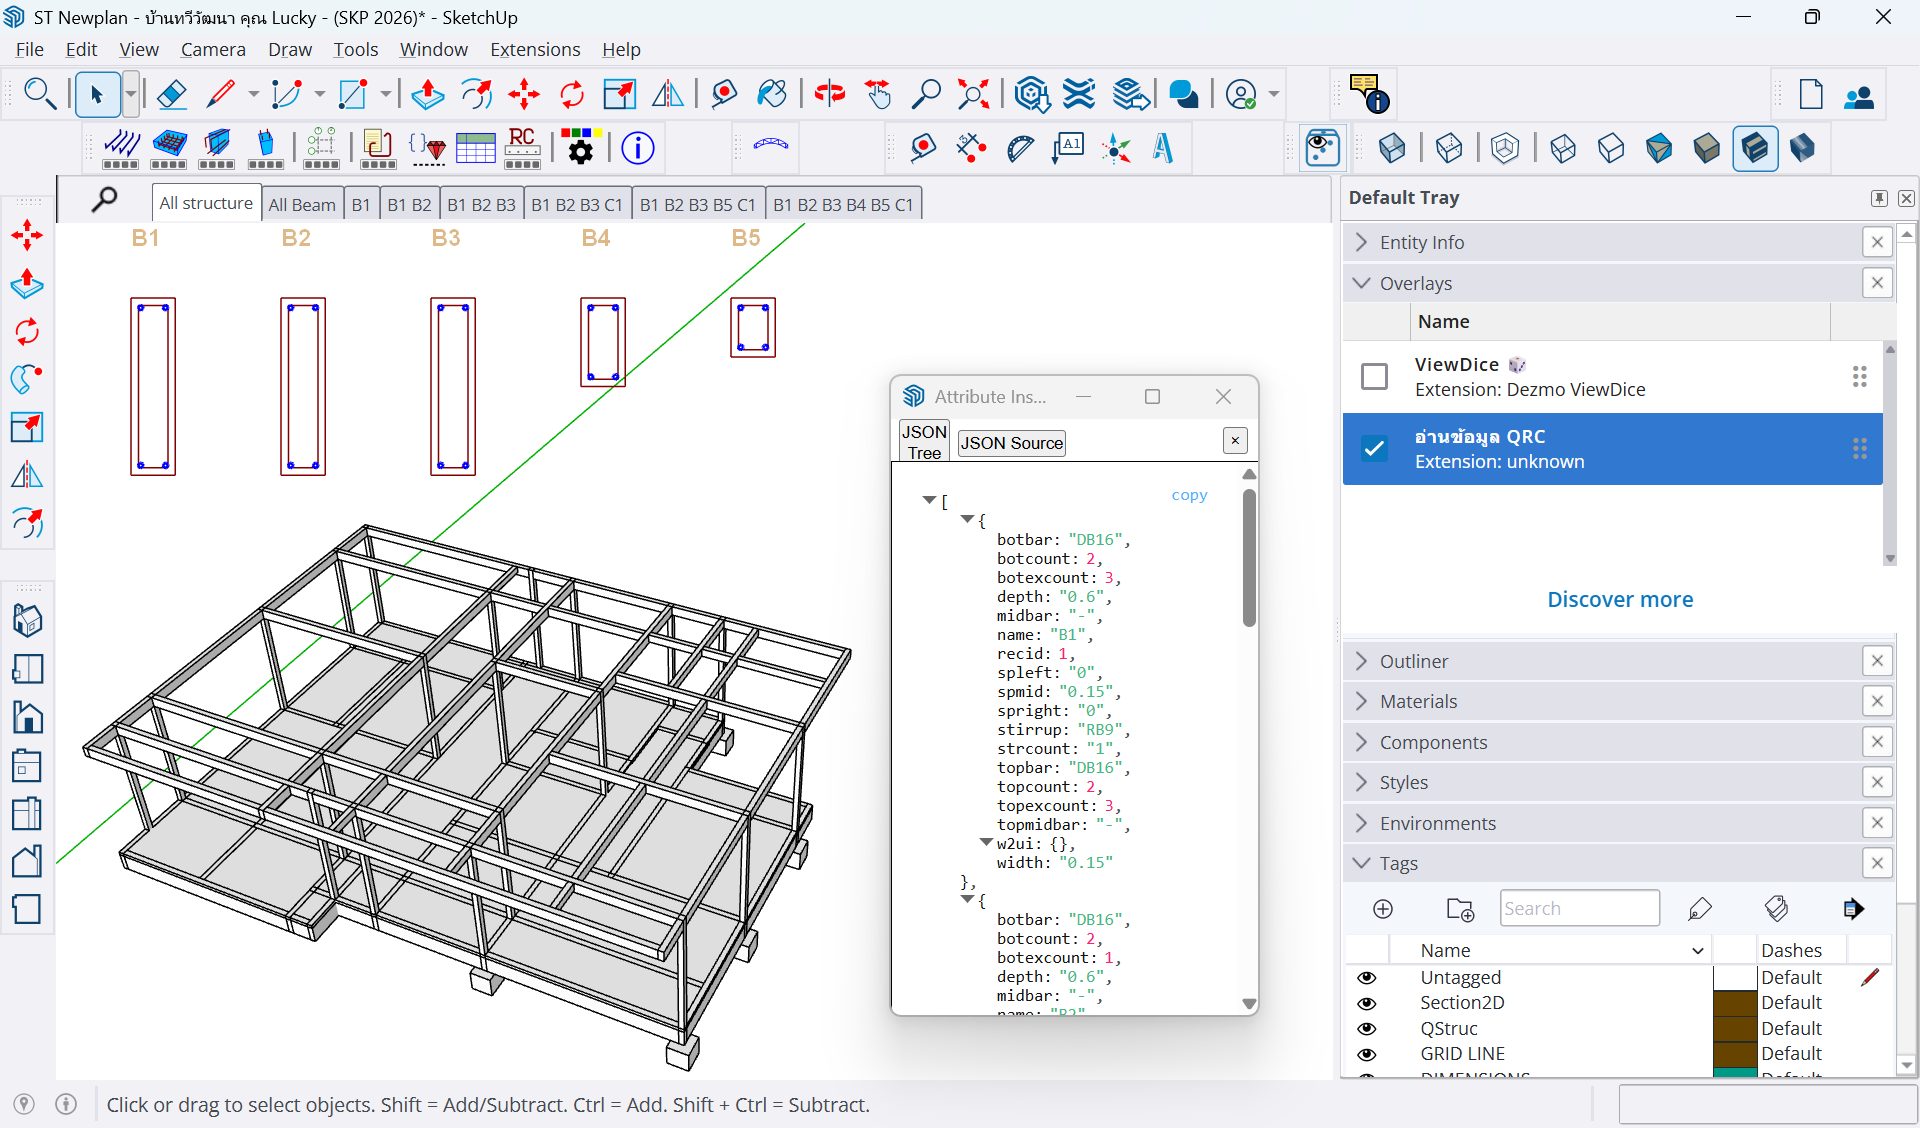1920x1128 pixels.
Task: Collapse the Tags panel
Action: click(x=1600, y=863)
